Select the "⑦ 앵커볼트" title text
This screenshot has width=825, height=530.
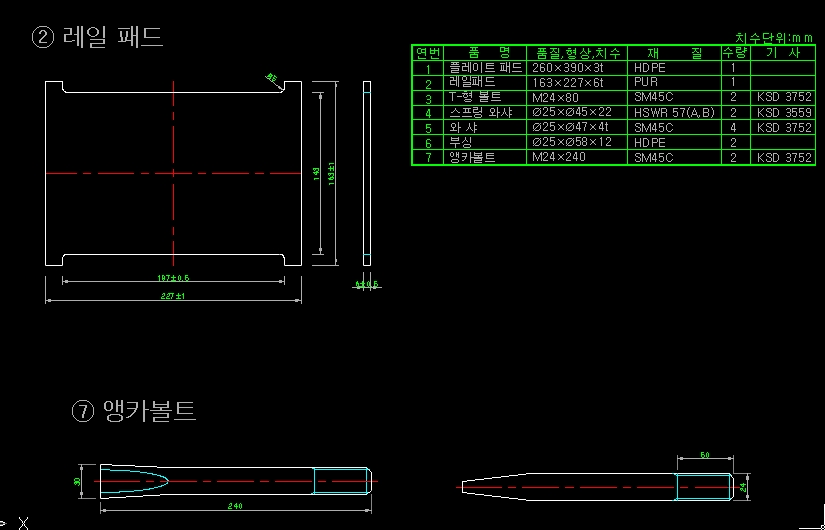(133, 410)
